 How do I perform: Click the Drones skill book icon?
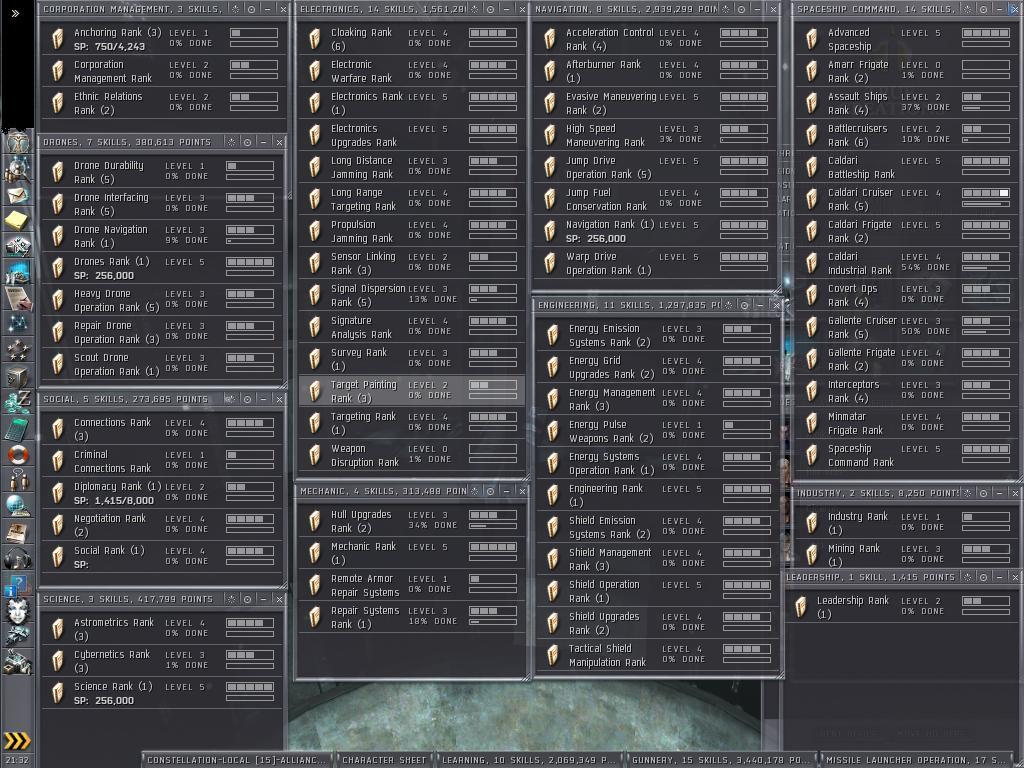pyautogui.click(x=58, y=268)
